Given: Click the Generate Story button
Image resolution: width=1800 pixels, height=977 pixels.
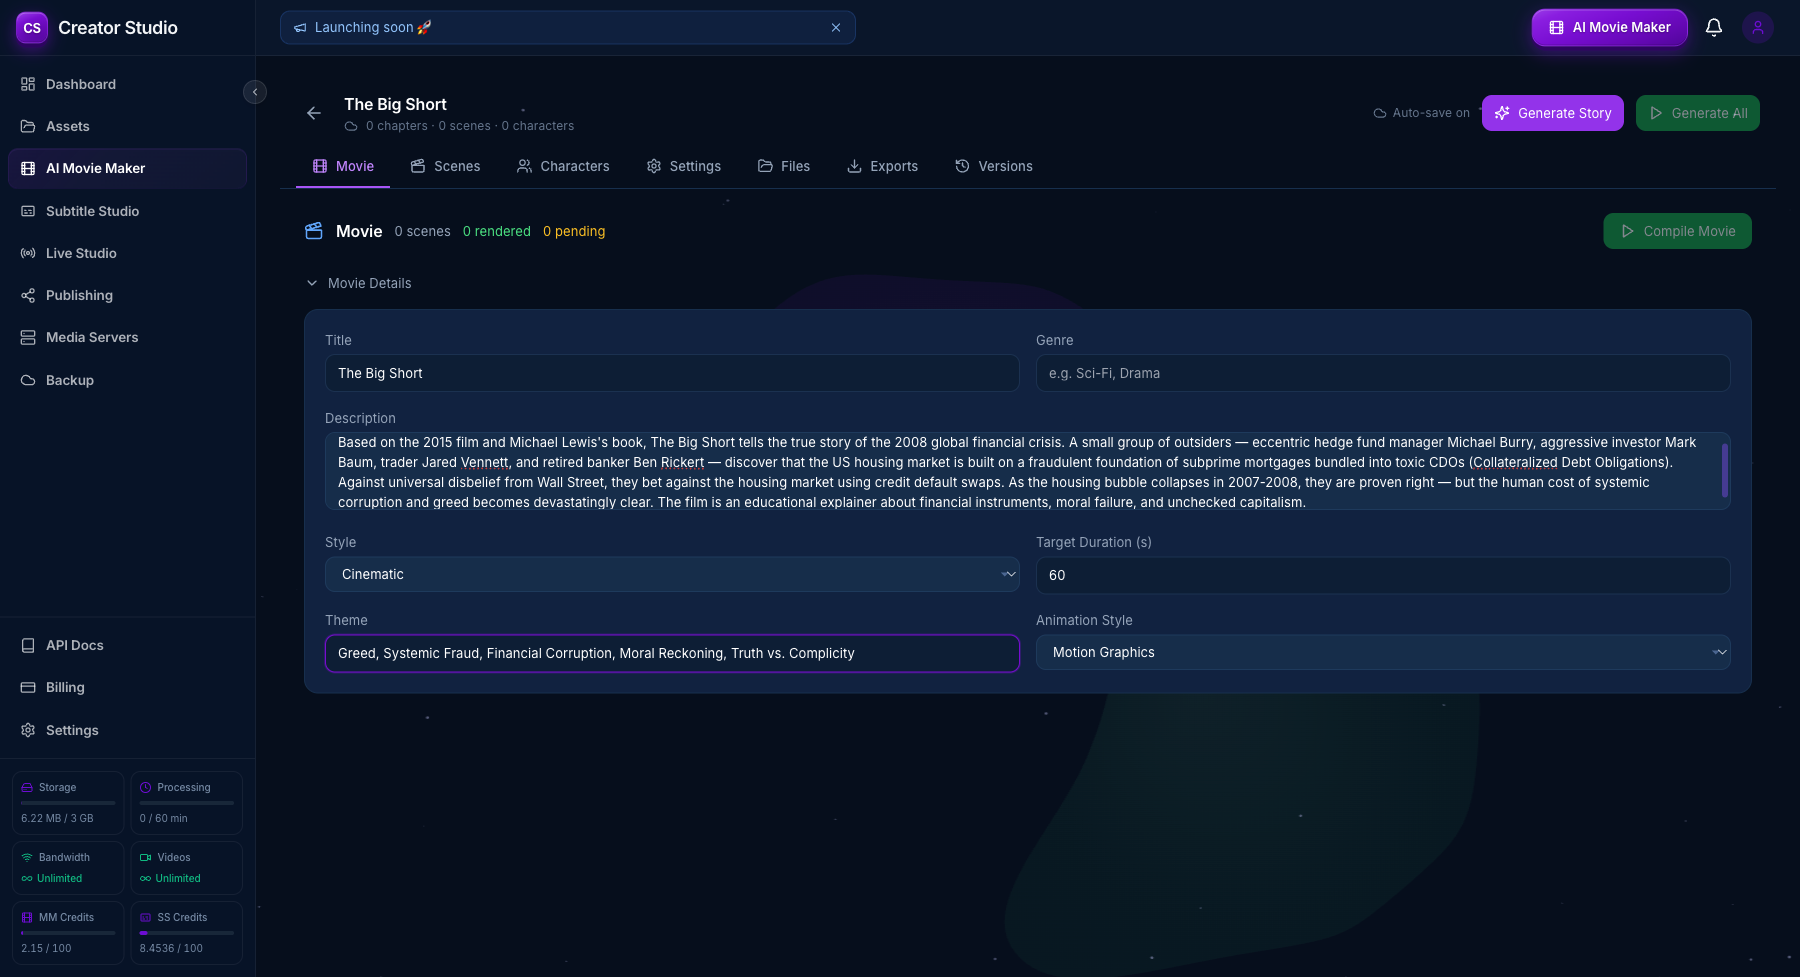Looking at the screenshot, I should click(1552, 113).
